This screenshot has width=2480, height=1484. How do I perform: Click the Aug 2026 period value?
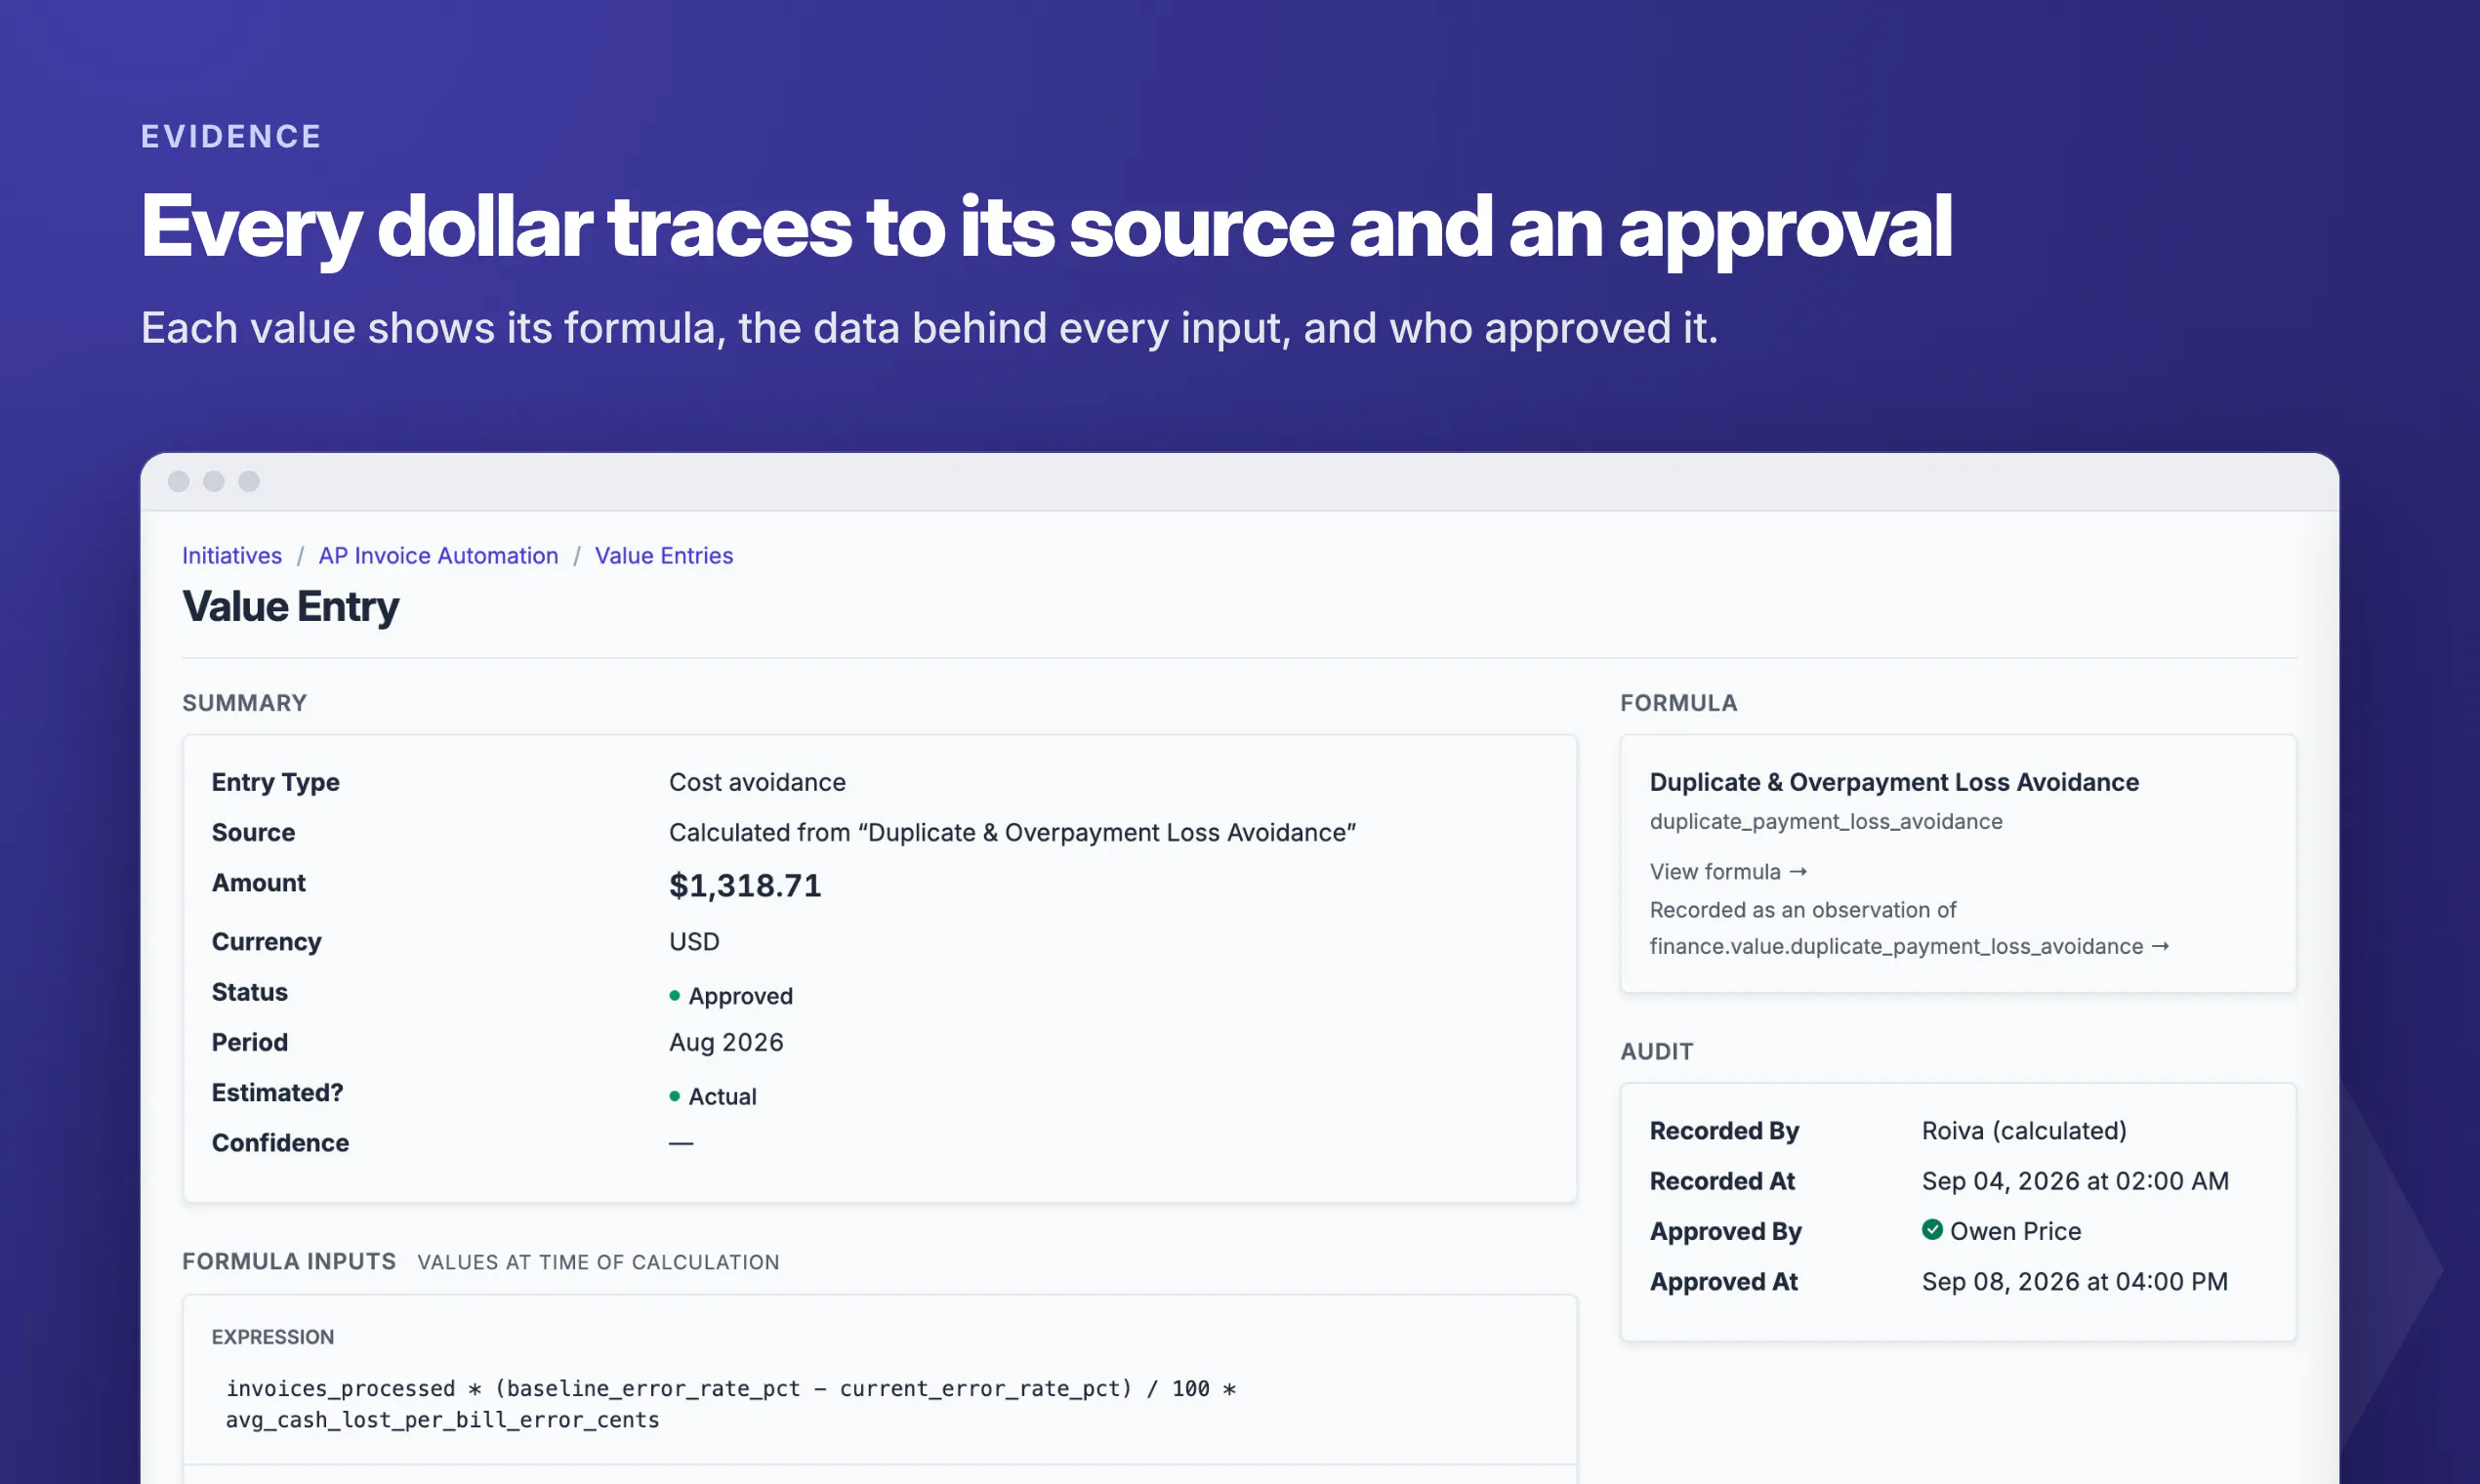pos(726,1042)
